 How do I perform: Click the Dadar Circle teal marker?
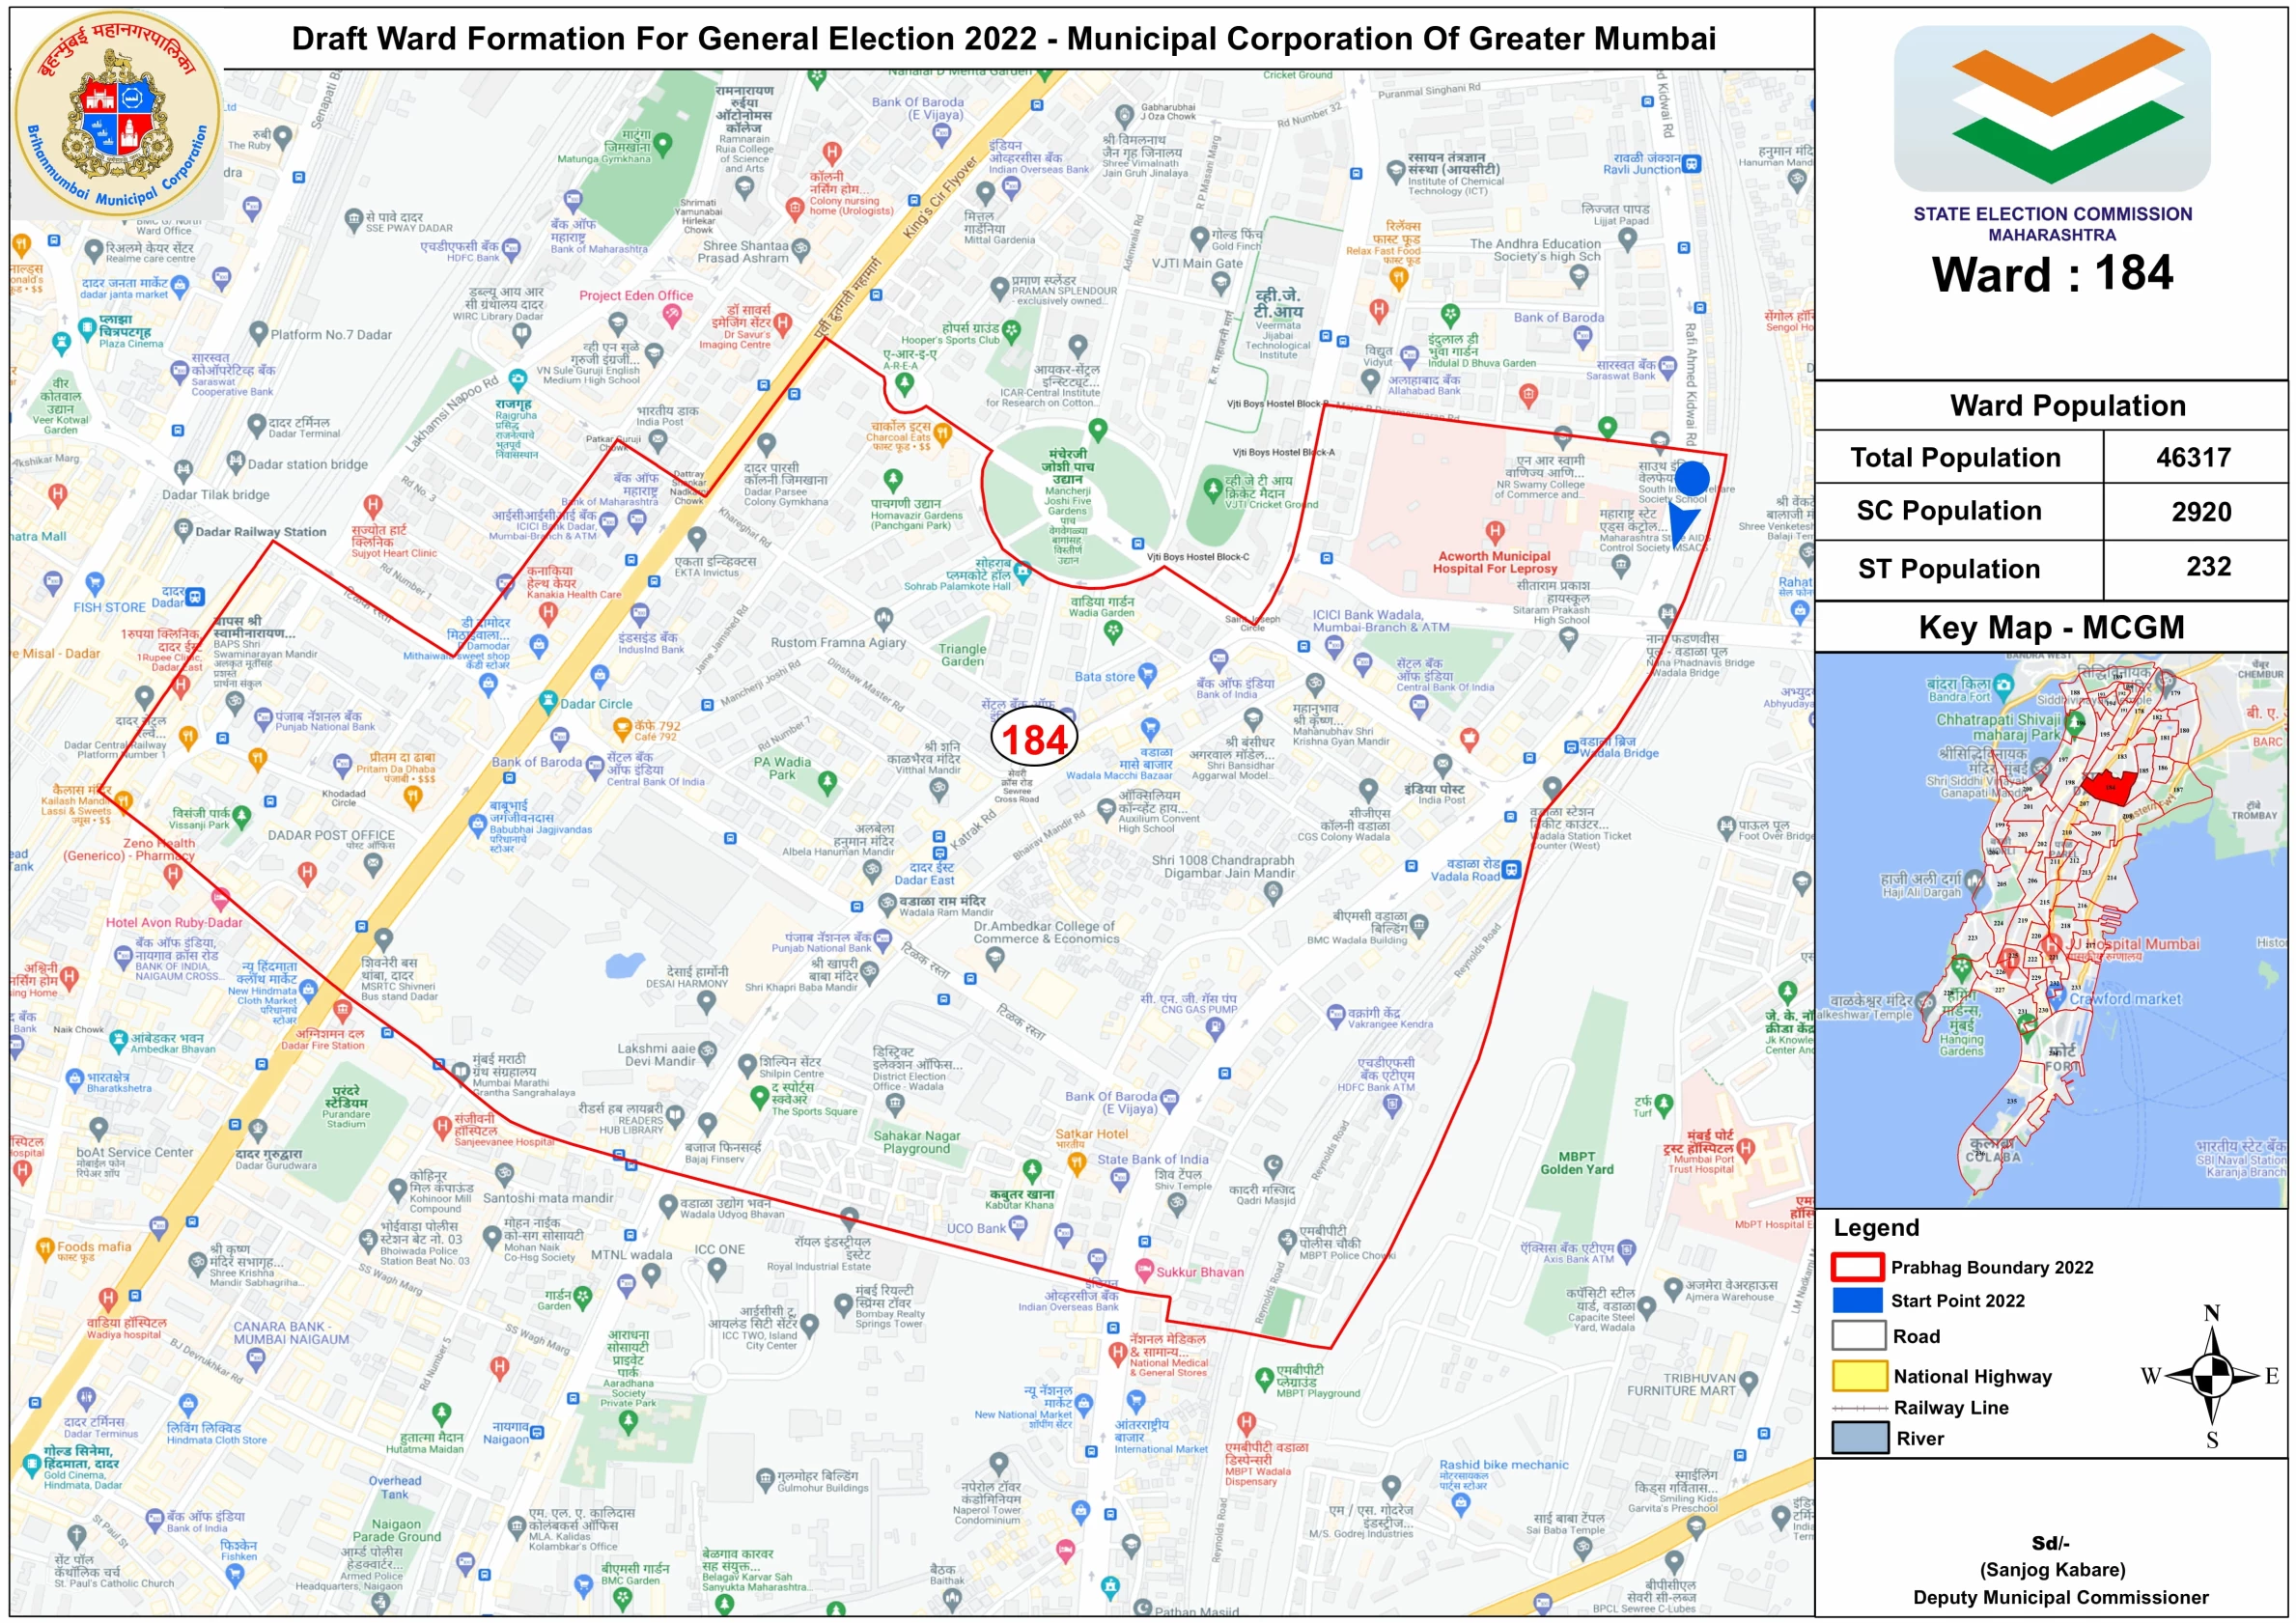point(547,701)
